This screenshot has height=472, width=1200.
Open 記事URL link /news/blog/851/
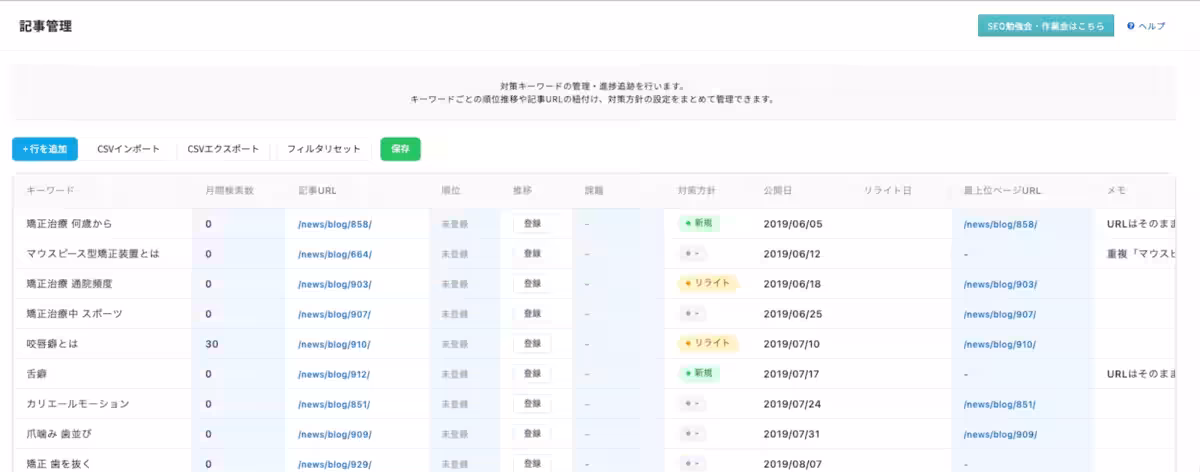(x=335, y=404)
